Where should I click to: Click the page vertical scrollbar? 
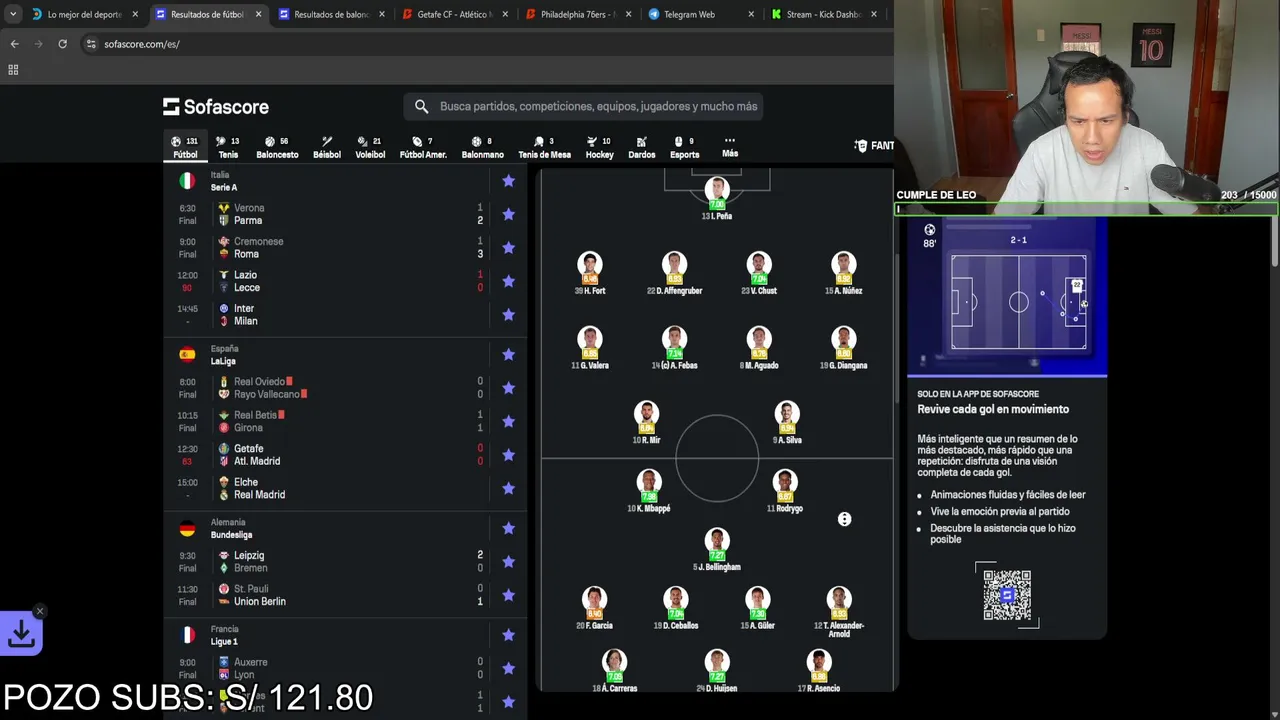1273,240
